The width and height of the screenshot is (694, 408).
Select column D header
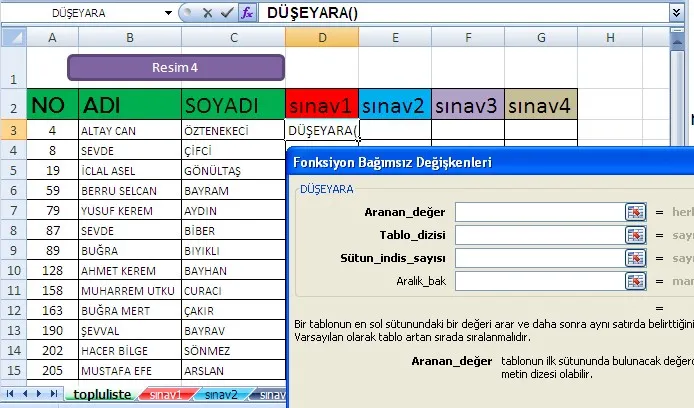(x=322, y=37)
